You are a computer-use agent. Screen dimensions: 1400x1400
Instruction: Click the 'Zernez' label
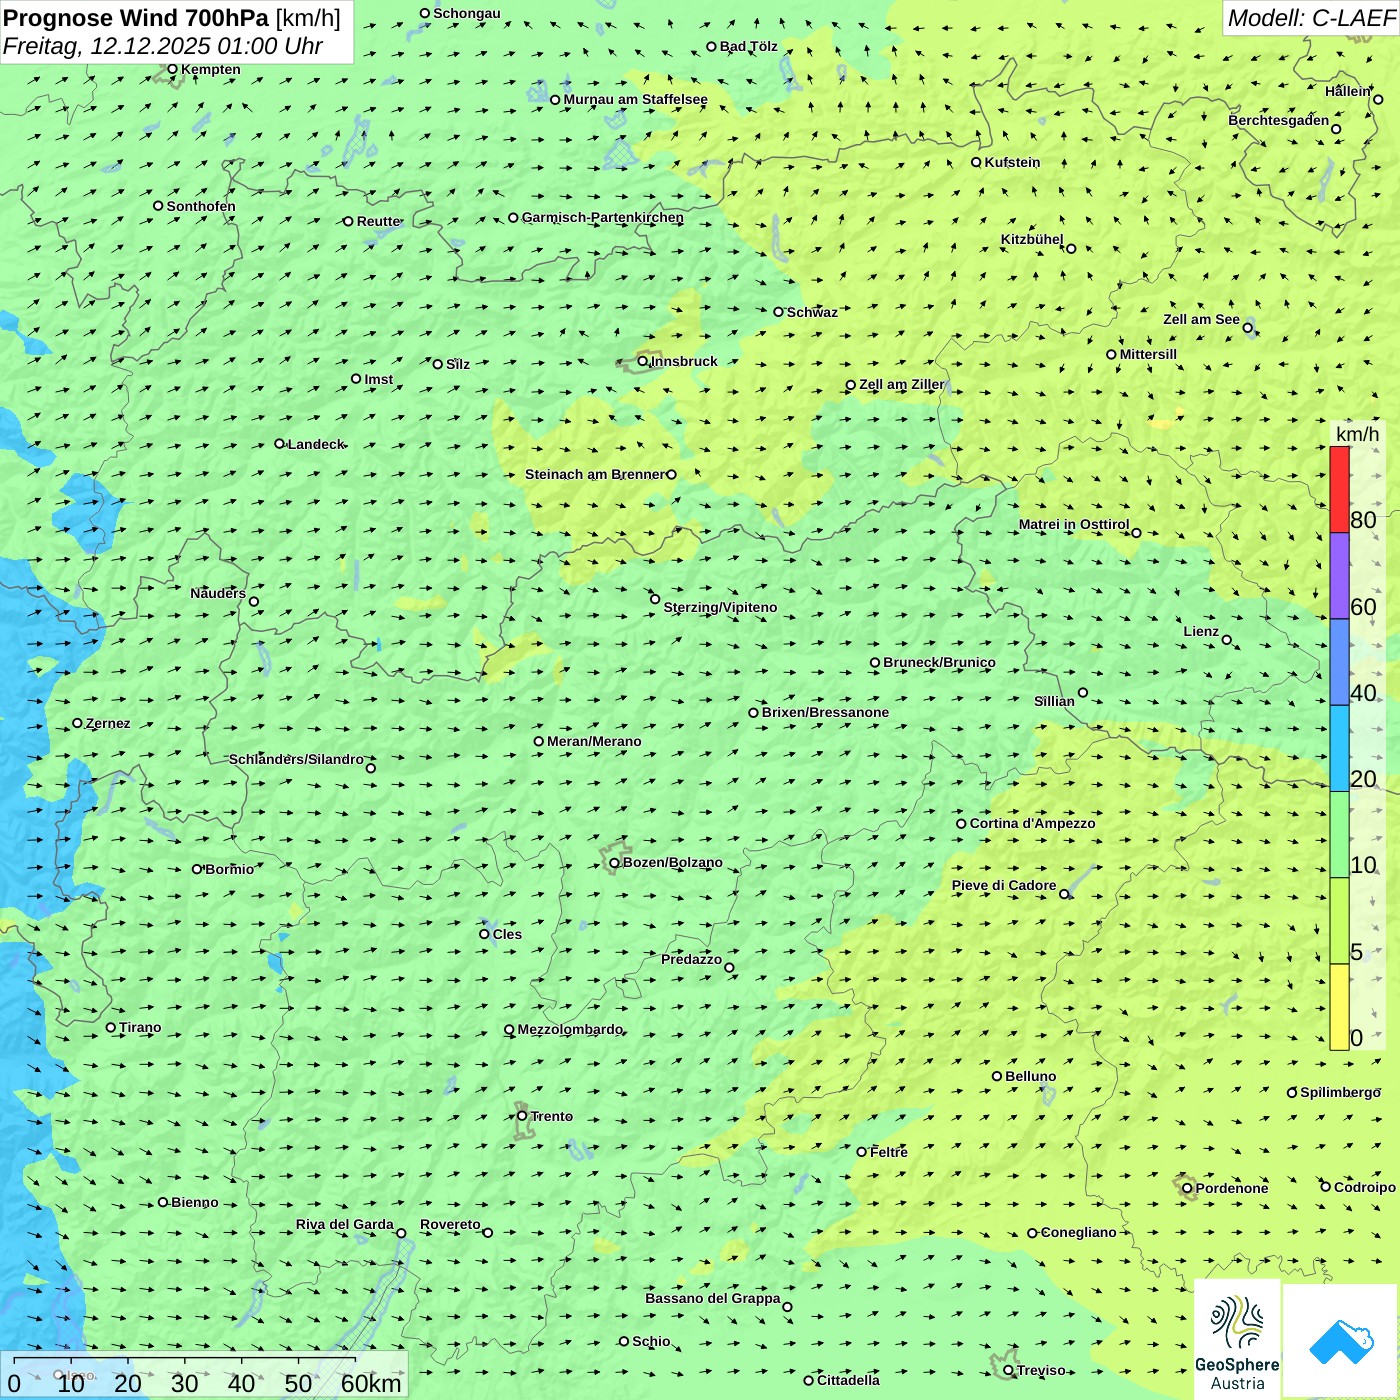coord(108,723)
